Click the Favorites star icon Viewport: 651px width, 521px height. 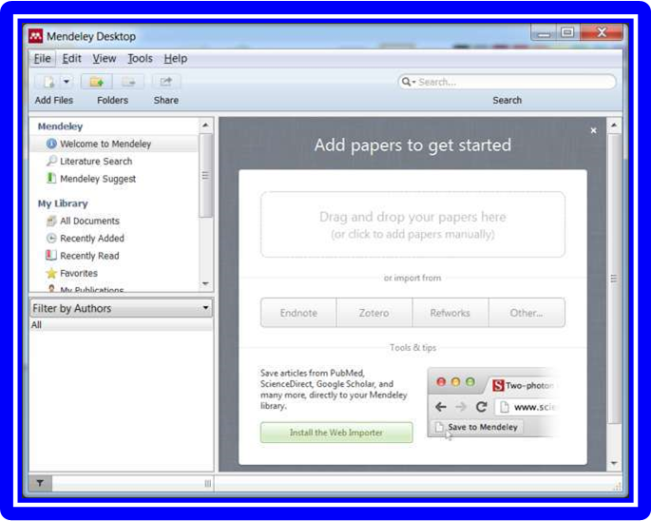(x=51, y=273)
